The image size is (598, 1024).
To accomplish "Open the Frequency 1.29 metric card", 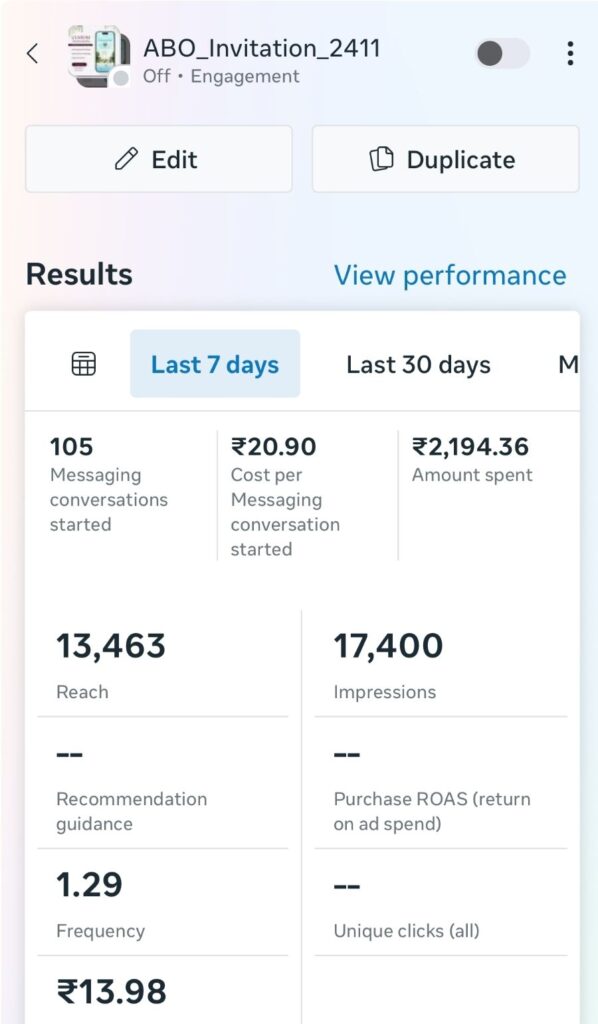I will tap(163, 903).
